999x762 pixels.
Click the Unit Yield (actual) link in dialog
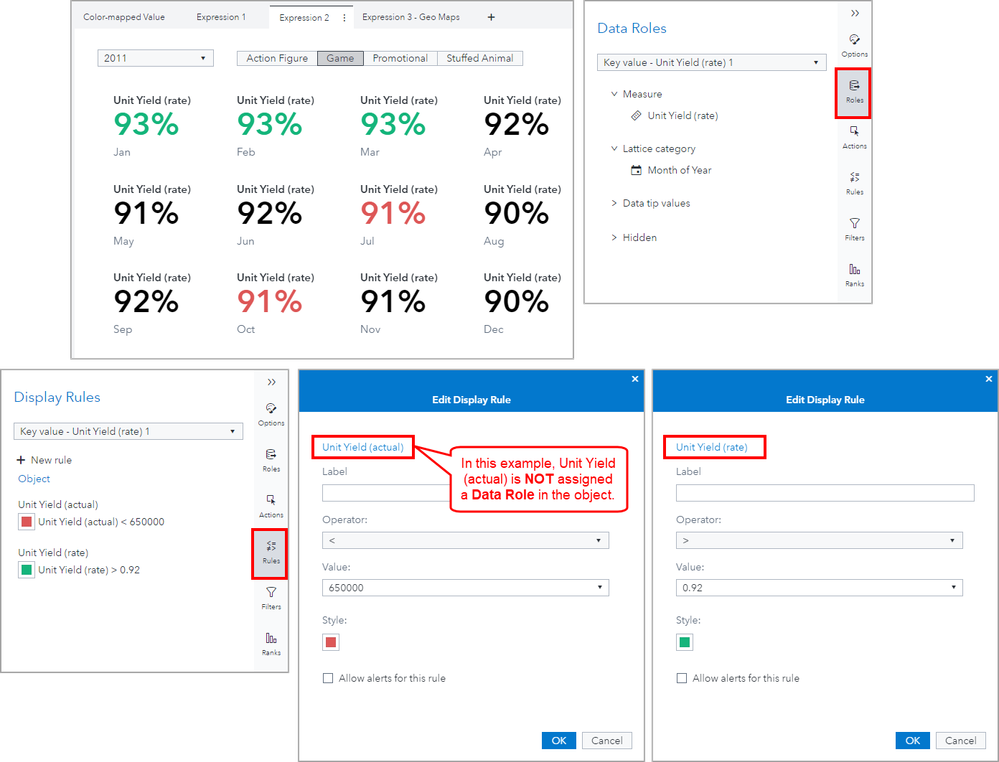[363, 447]
